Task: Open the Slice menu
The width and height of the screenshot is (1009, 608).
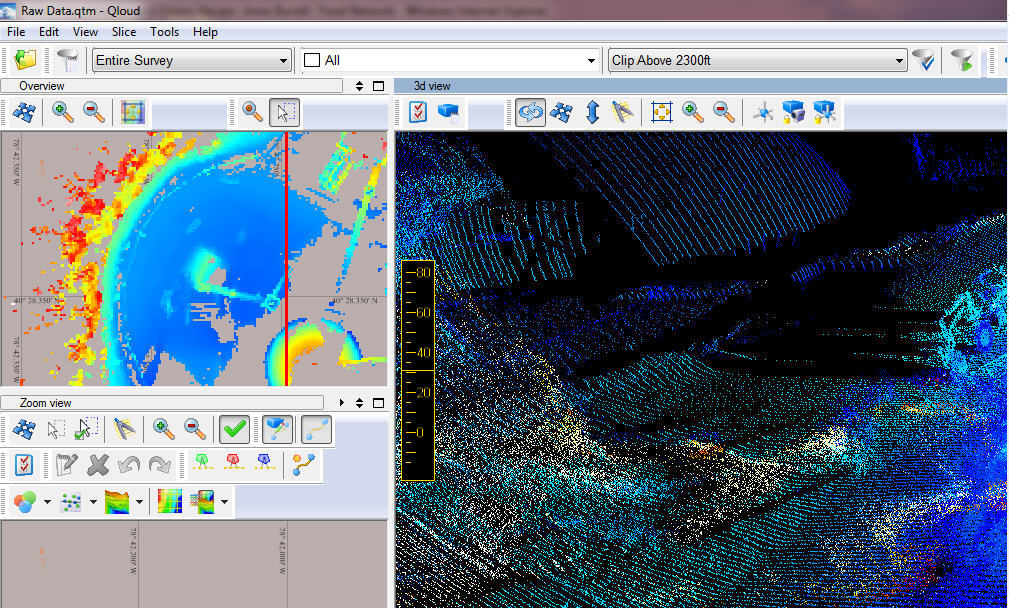Action: 124,32
